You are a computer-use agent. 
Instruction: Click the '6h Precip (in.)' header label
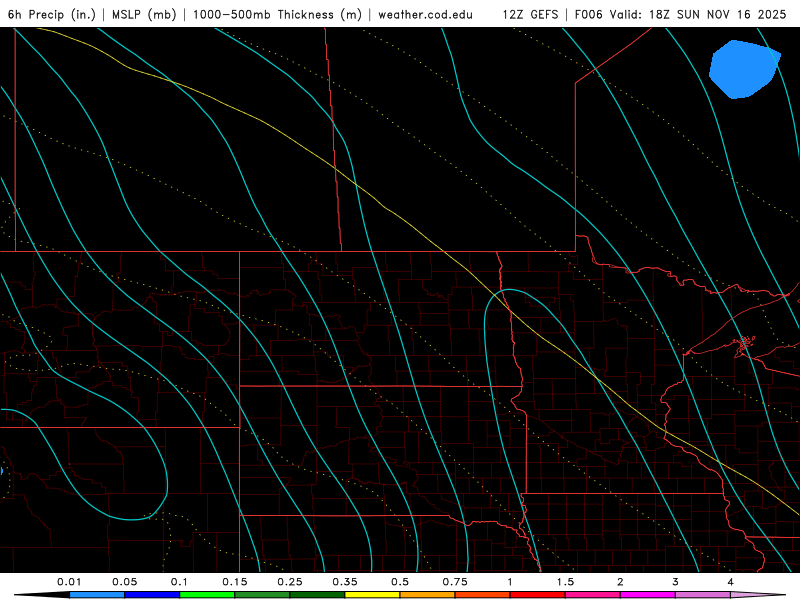click(52, 14)
